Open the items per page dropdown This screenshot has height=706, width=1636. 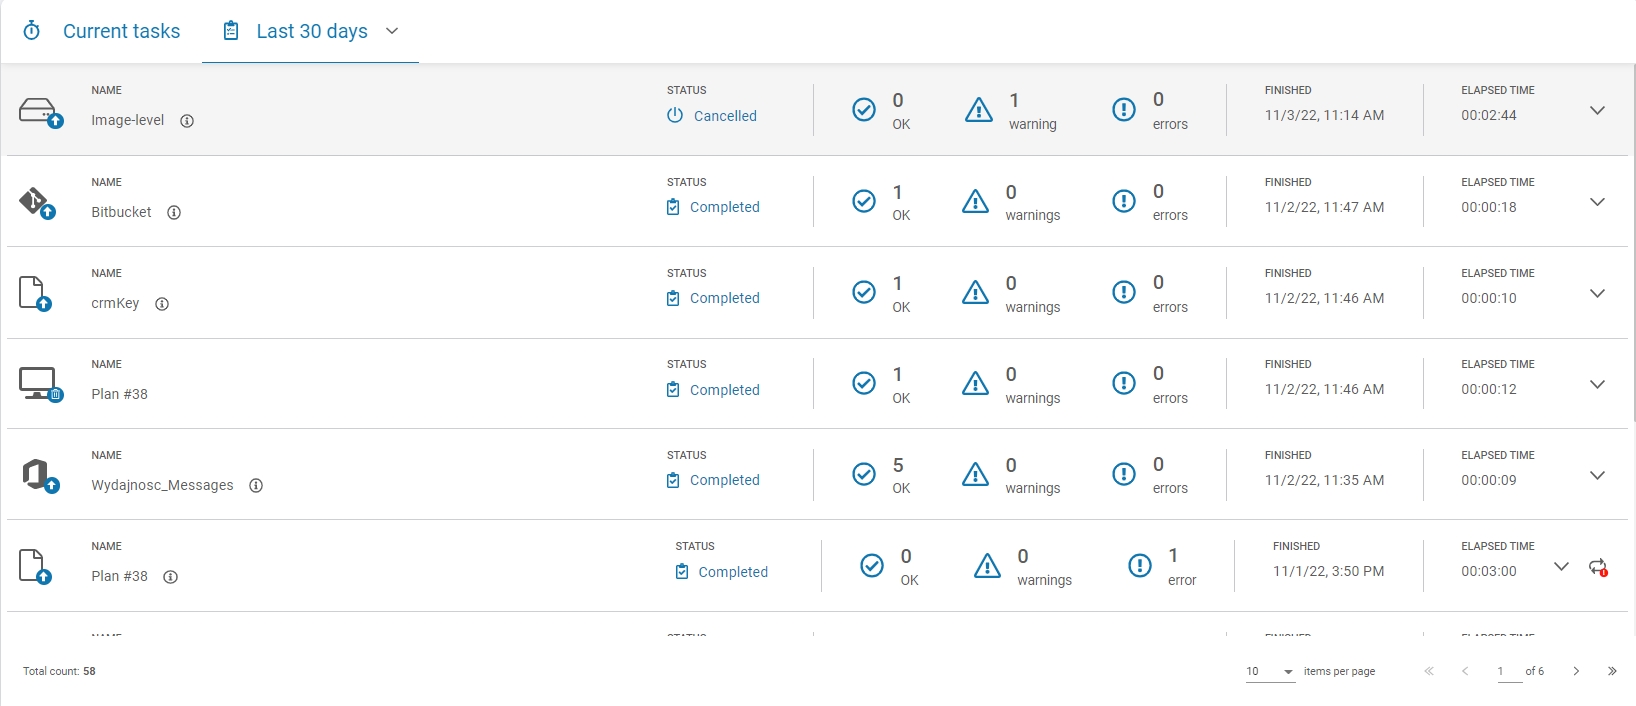pyautogui.click(x=1270, y=672)
